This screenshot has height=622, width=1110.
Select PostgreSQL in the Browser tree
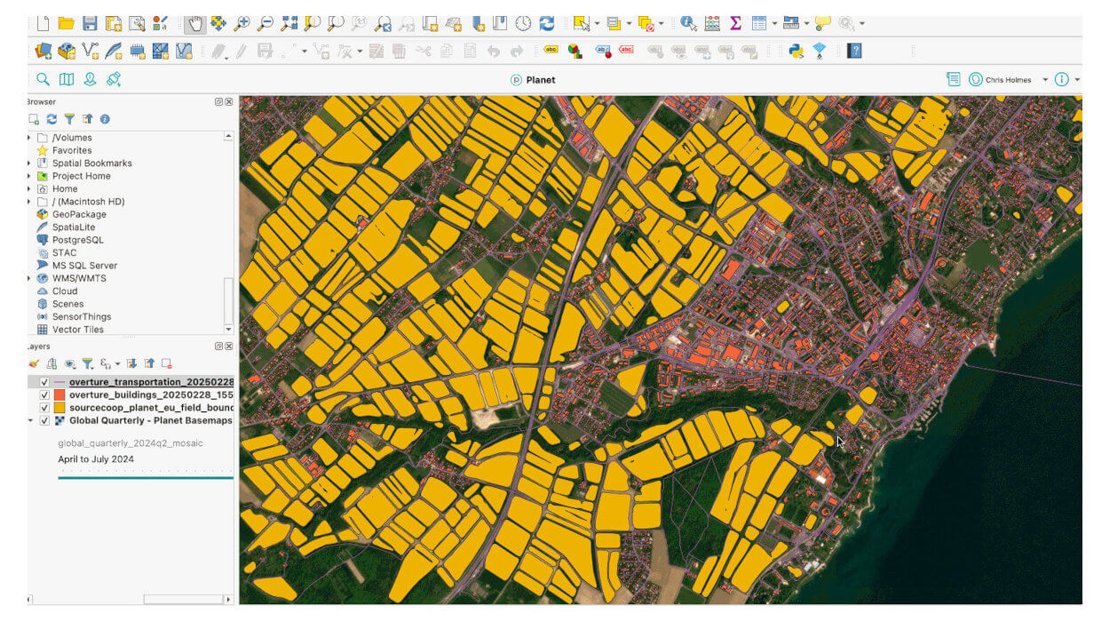click(x=77, y=240)
